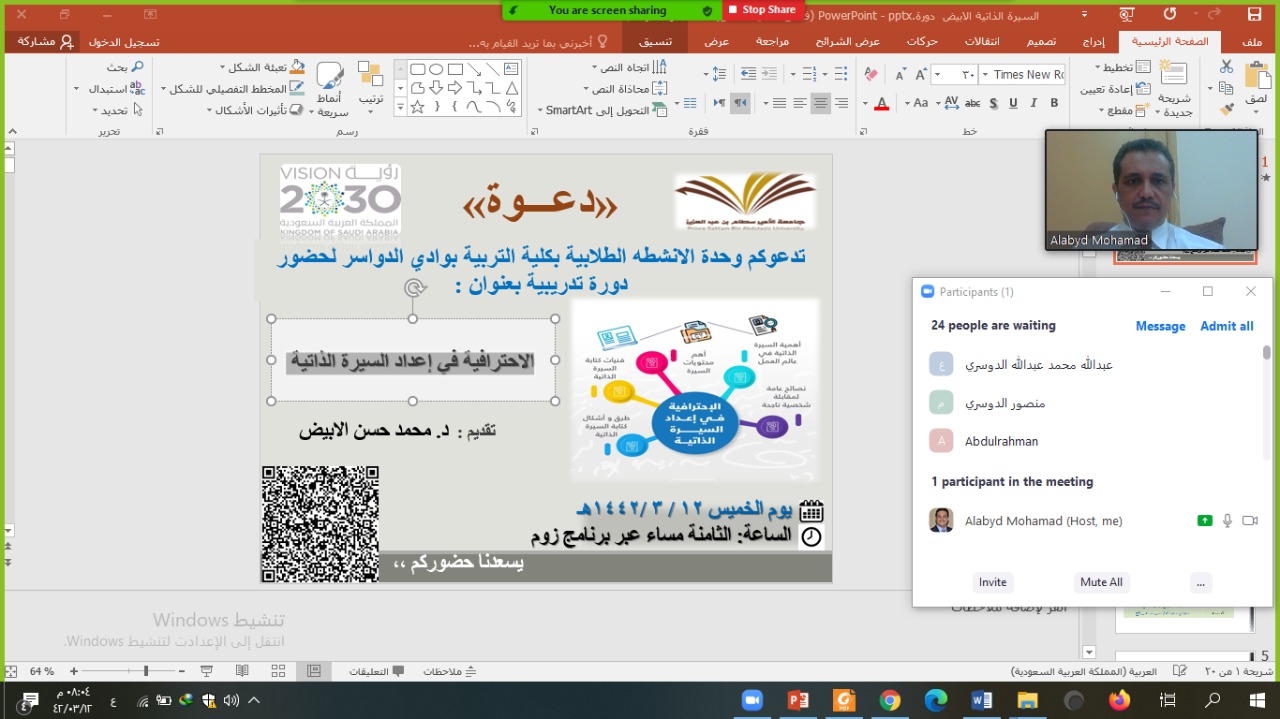Click the red font color icon

tap(882, 103)
